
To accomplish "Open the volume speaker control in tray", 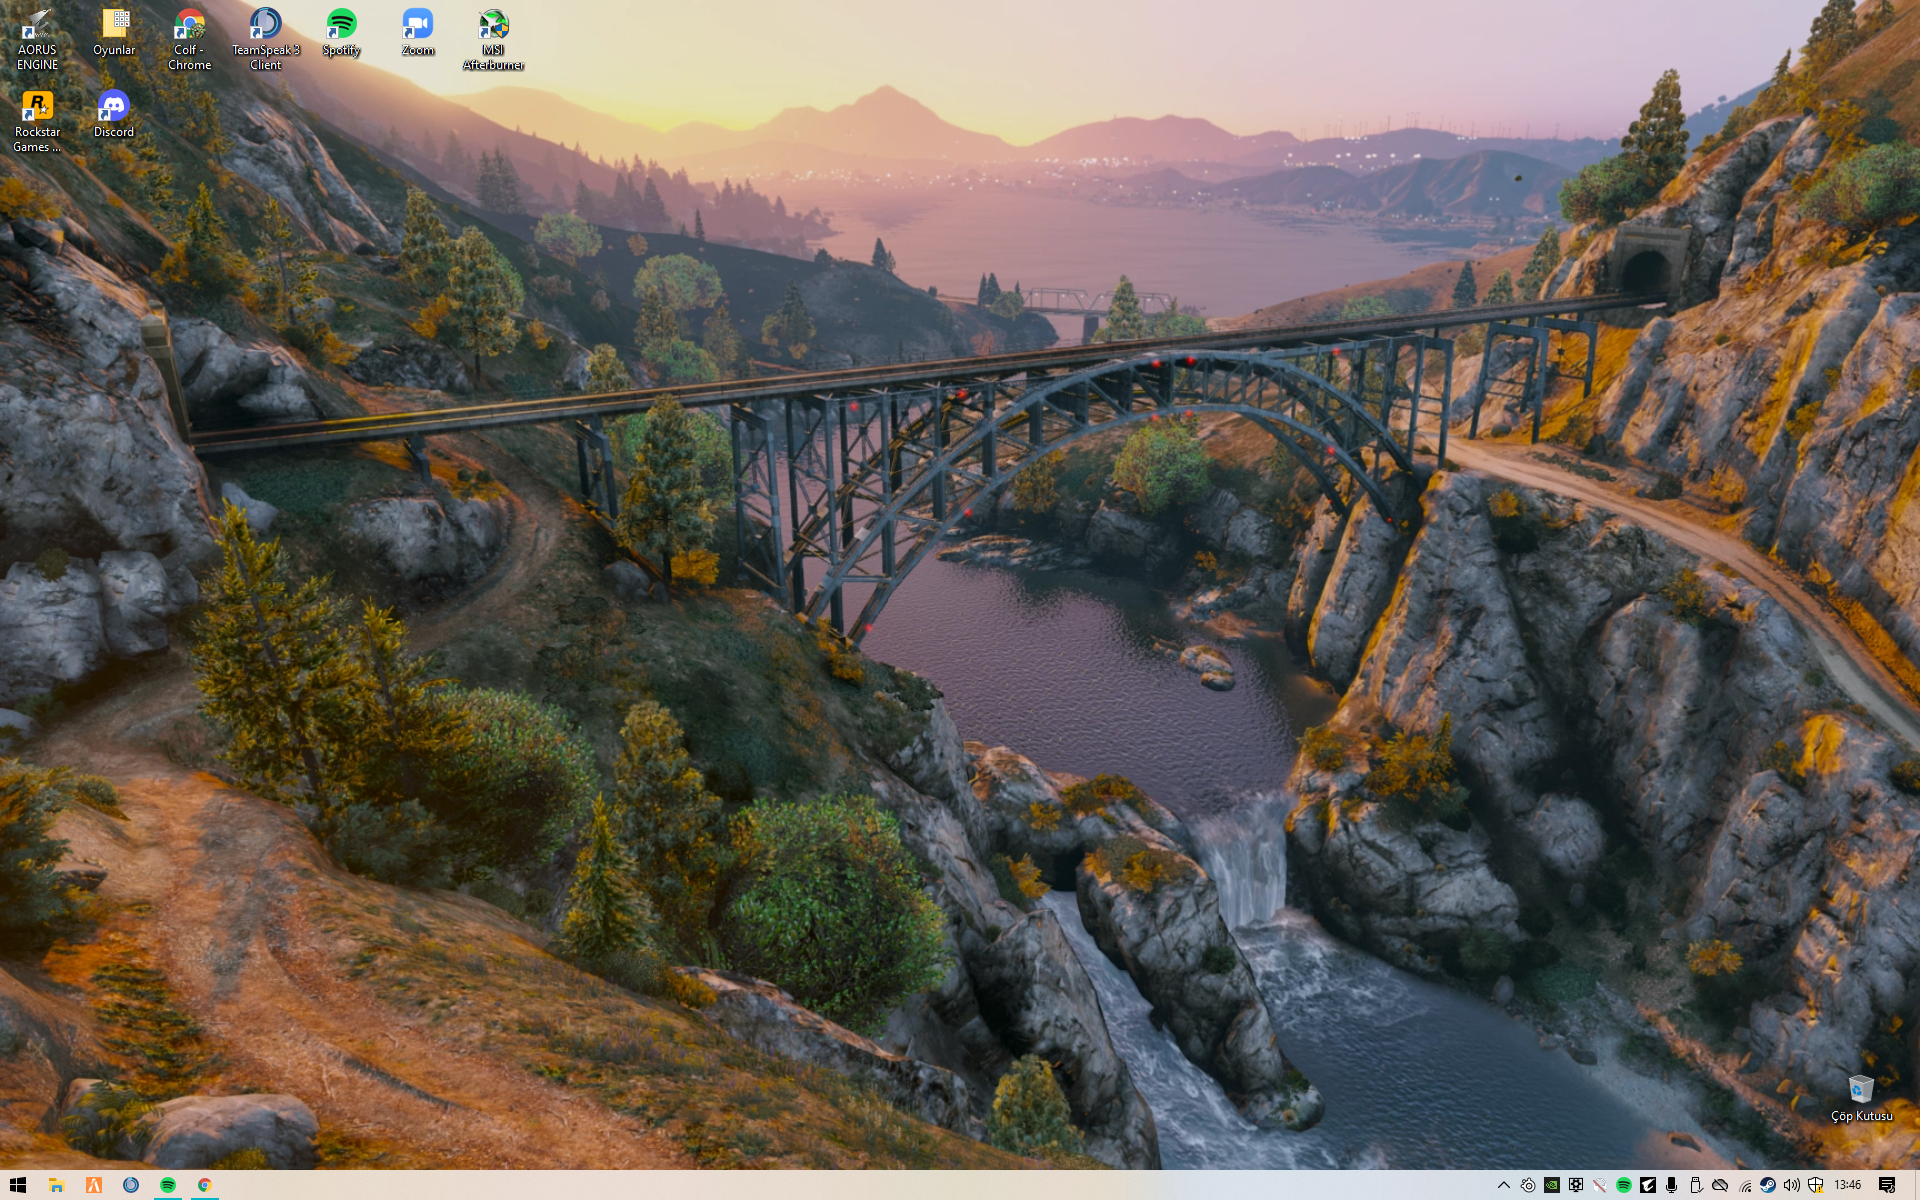I will point(1791,1185).
